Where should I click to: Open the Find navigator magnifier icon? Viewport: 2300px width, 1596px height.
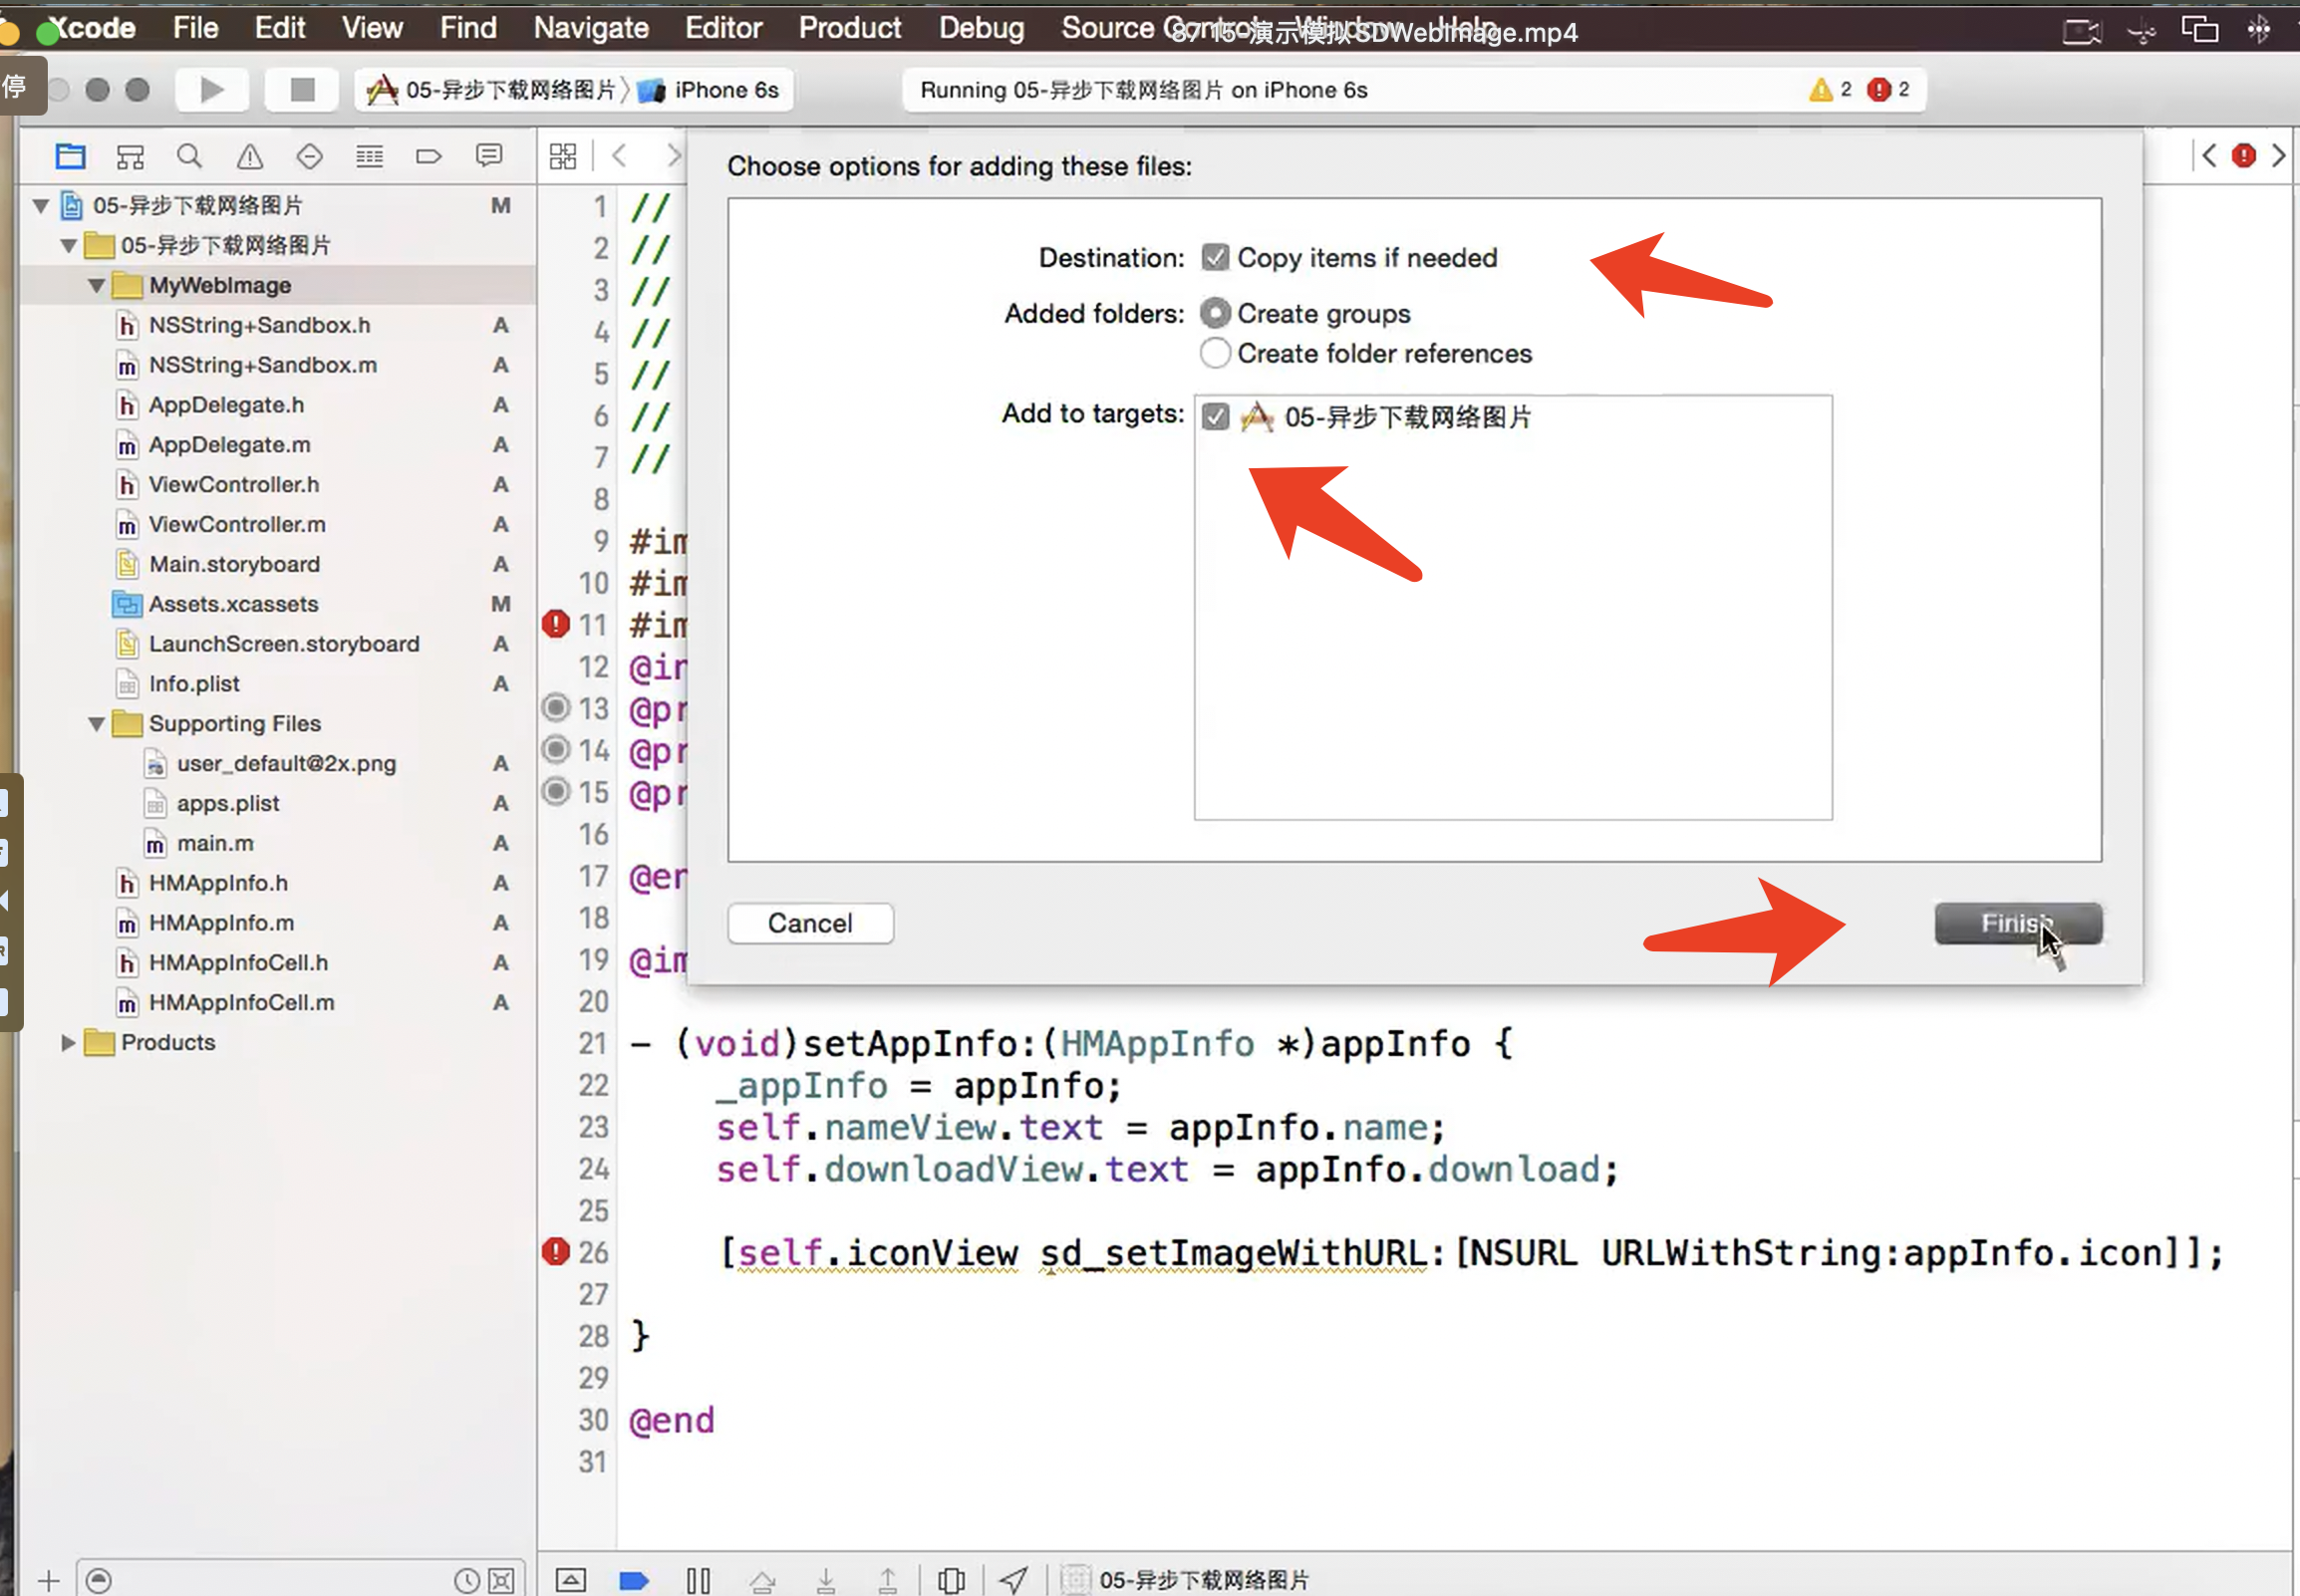tap(189, 156)
